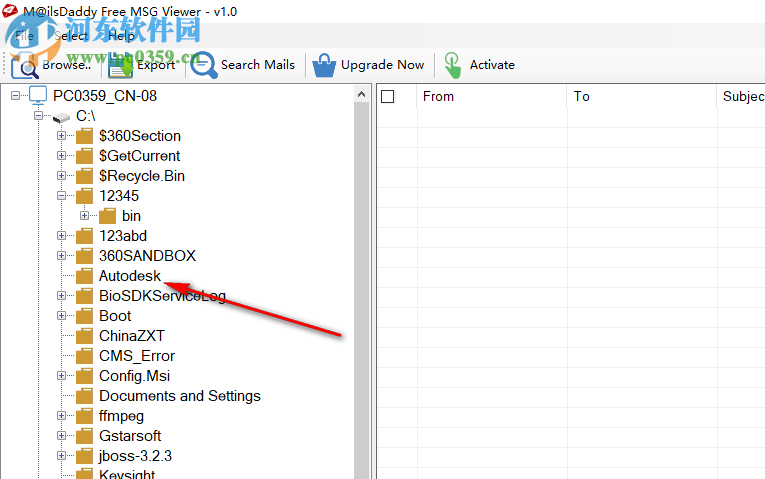Click the $GetCurrent folder icon
The width and height of the screenshot is (765, 479).
[84, 156]
